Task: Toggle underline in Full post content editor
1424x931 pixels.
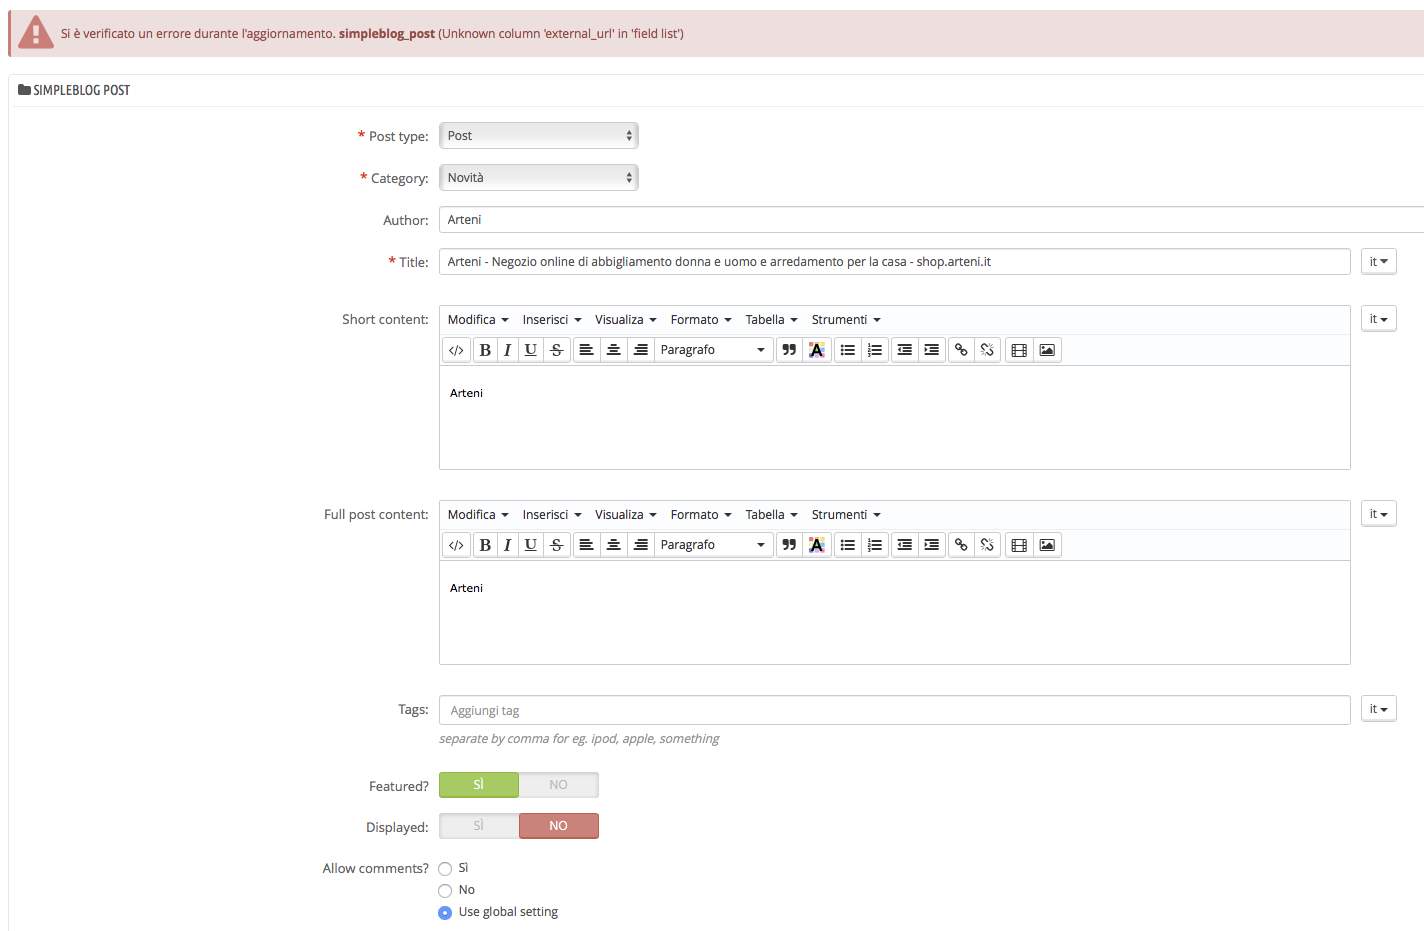Action: pos(531,545)
